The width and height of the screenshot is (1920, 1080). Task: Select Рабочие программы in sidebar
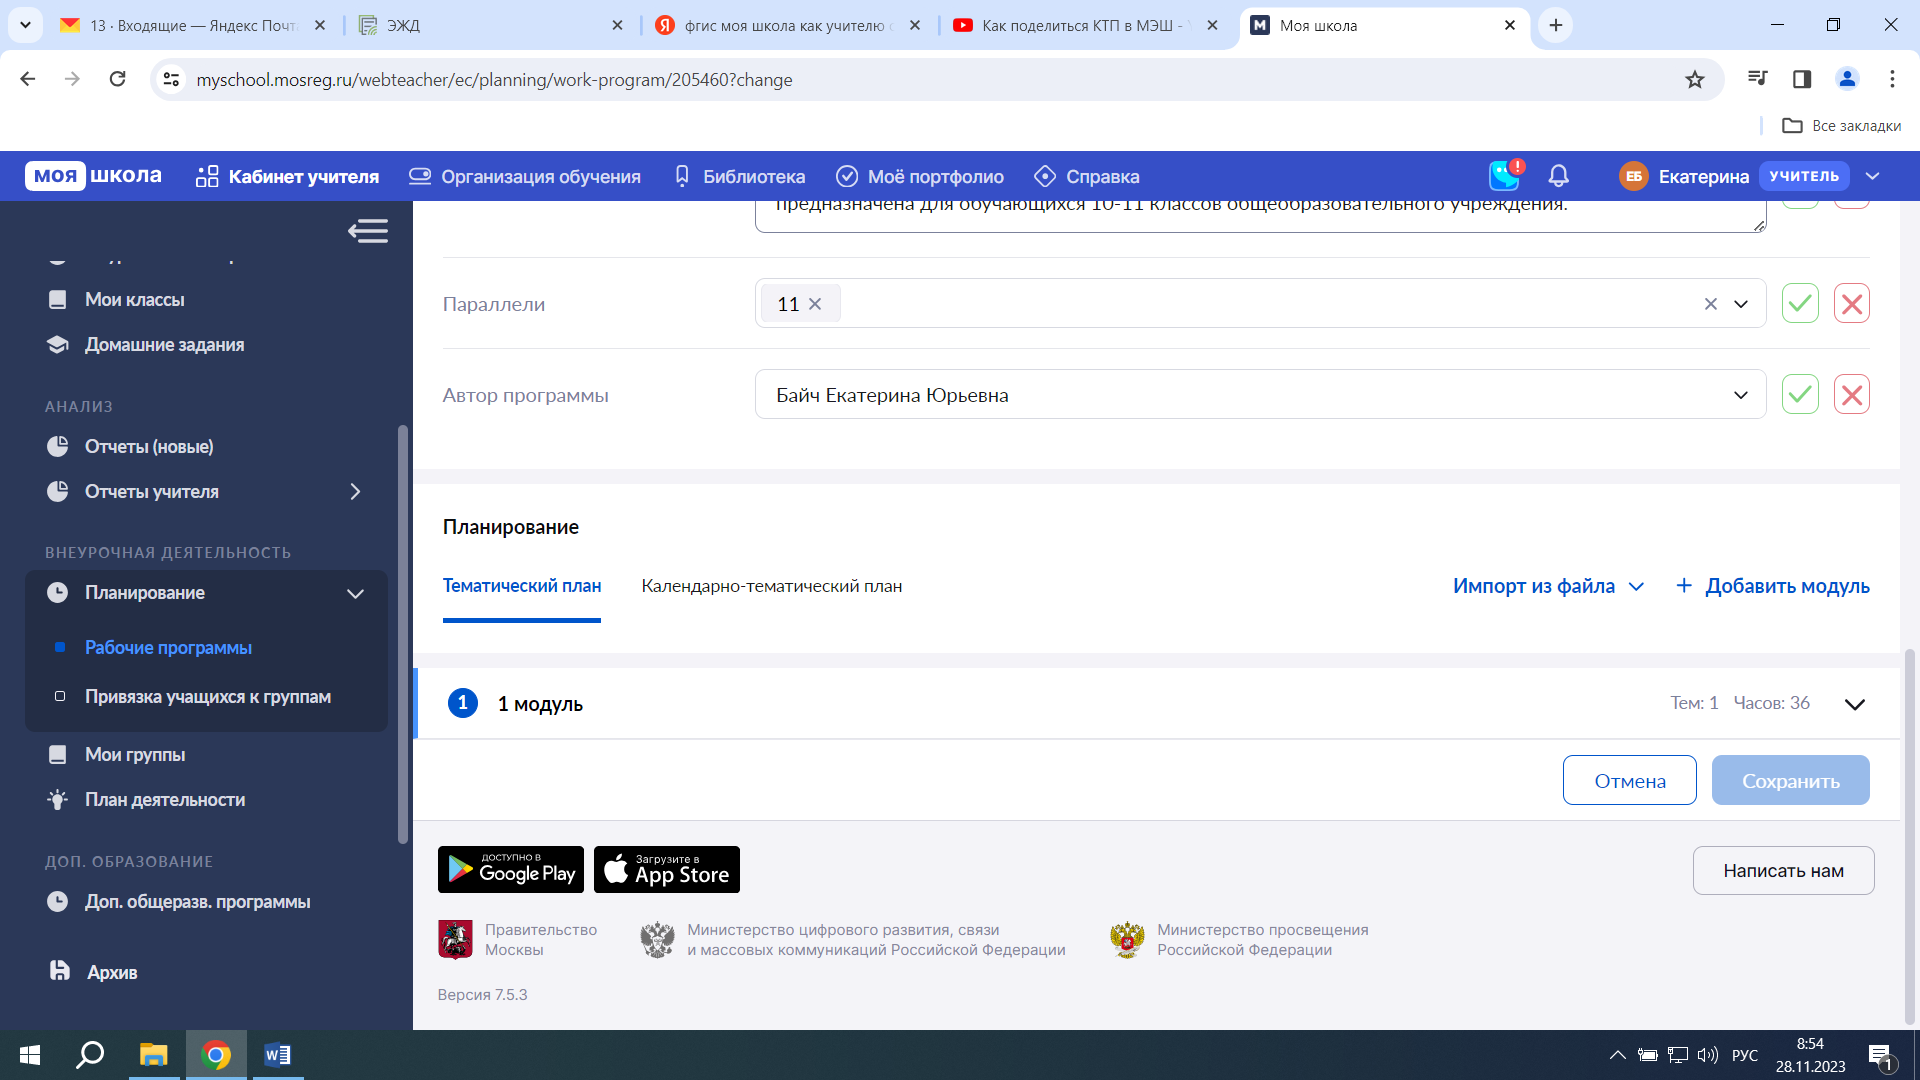tap(168, 647)
